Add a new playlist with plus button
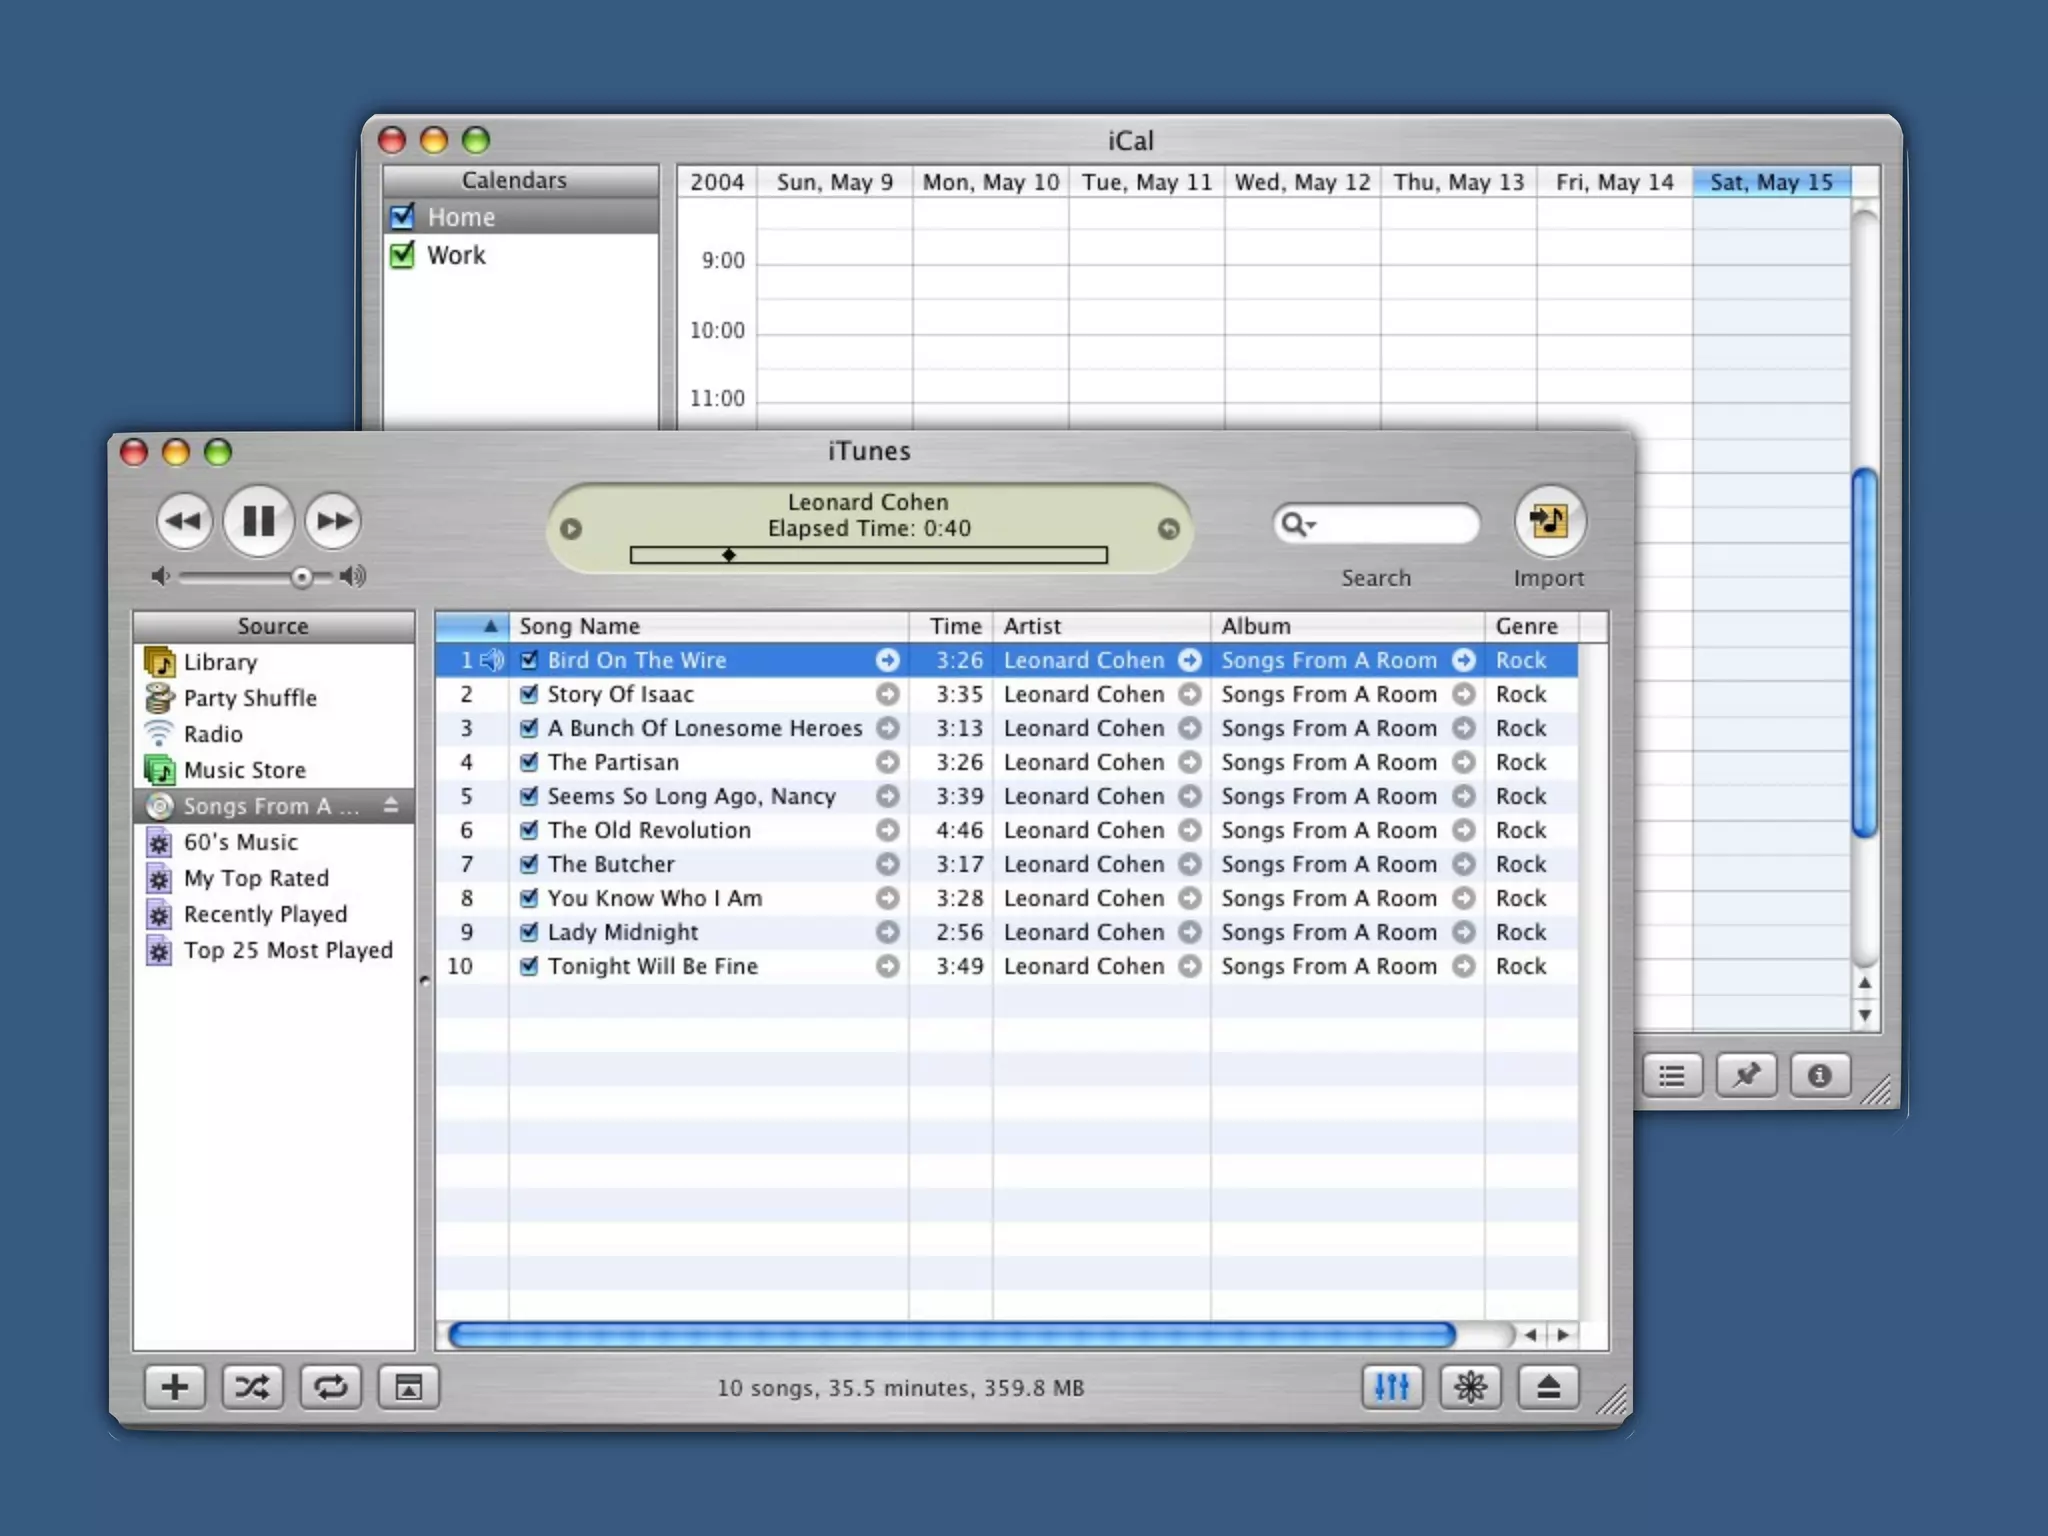The width and height of the screenshot is (2048, 1536). (174, 1387)
